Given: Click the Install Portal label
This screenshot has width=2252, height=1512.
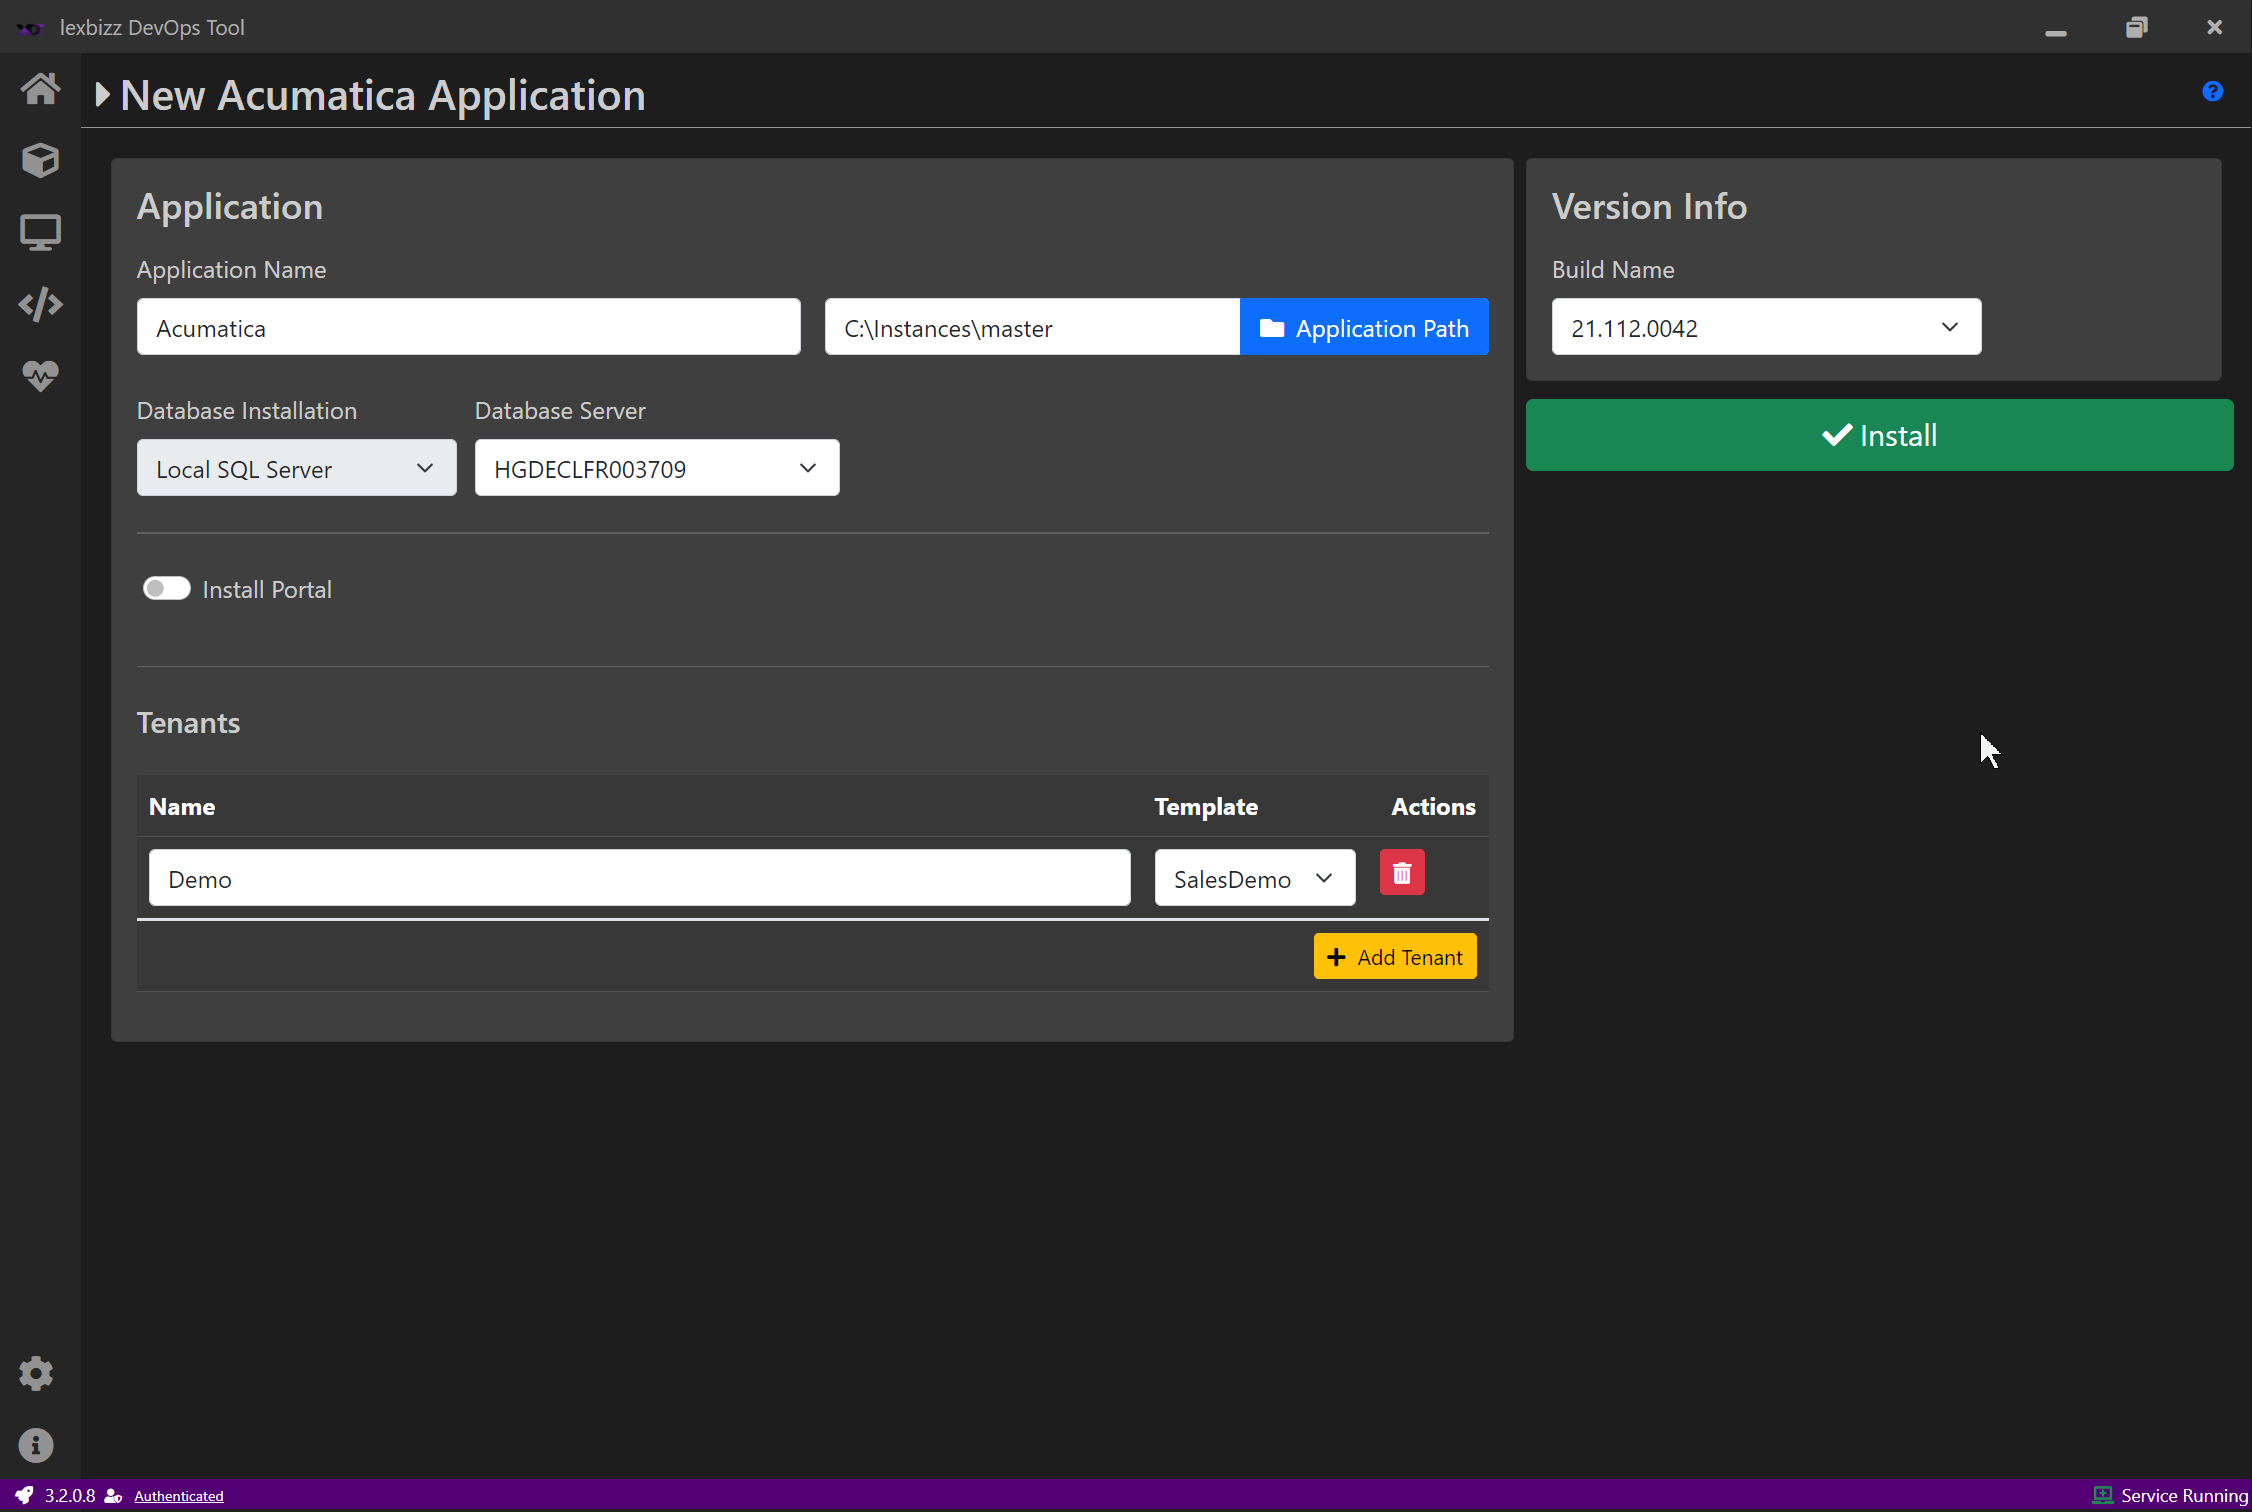Looking at the screenshot, I should [x=267, y=590].
